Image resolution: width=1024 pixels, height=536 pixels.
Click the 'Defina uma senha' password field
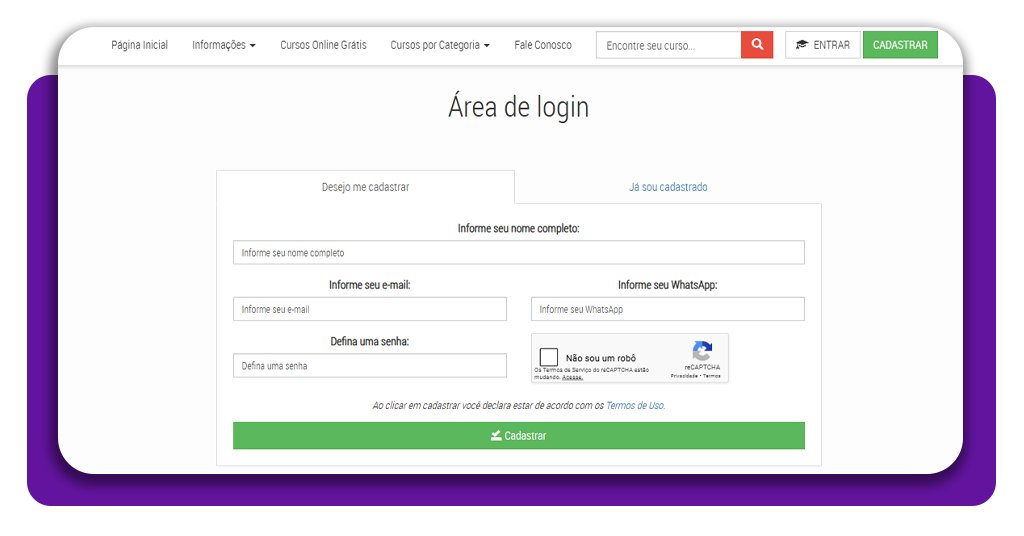tap(370, 366)
